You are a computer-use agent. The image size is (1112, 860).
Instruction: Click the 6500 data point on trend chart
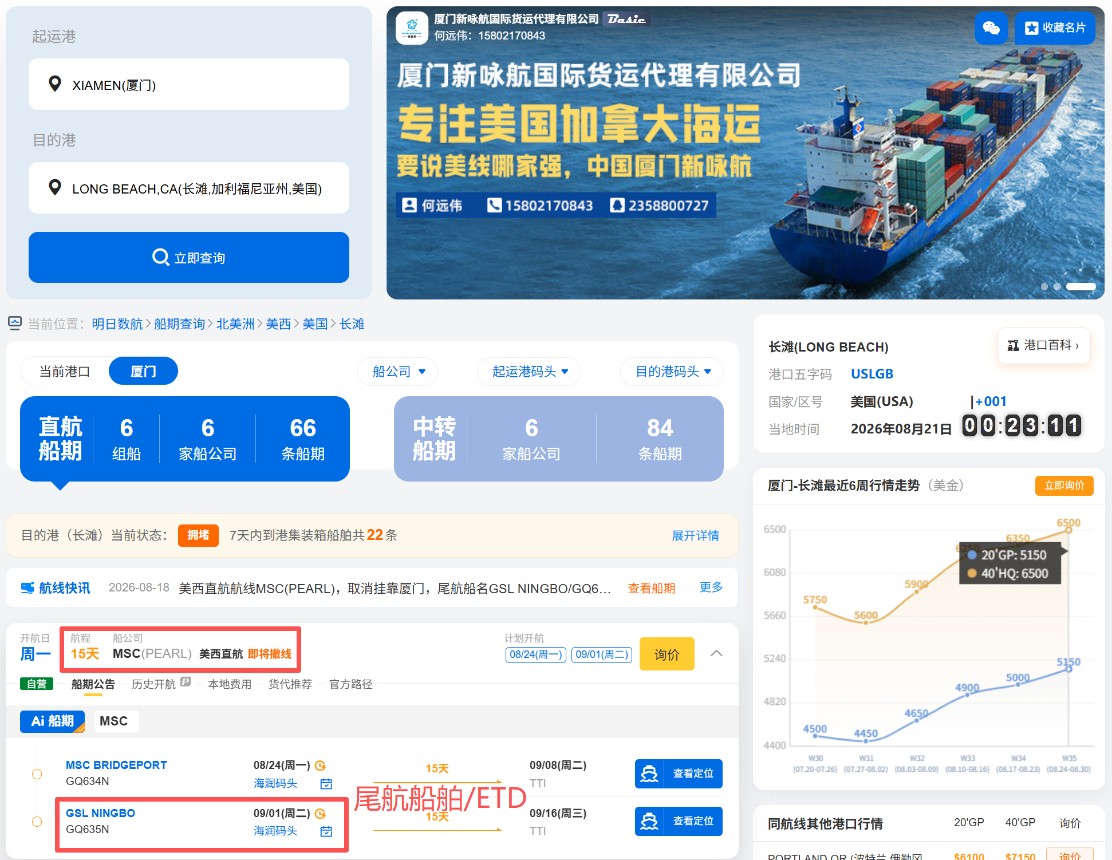[1069, 529]
